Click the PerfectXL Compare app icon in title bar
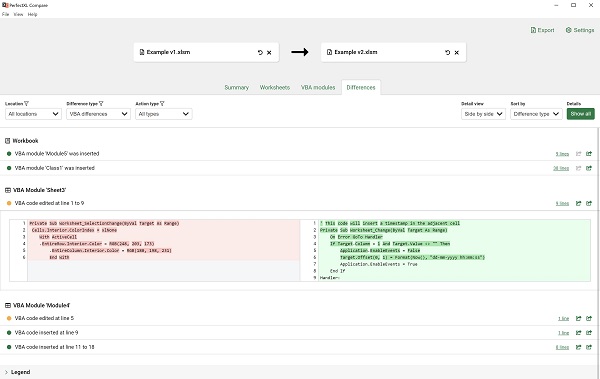 (5, 5)
